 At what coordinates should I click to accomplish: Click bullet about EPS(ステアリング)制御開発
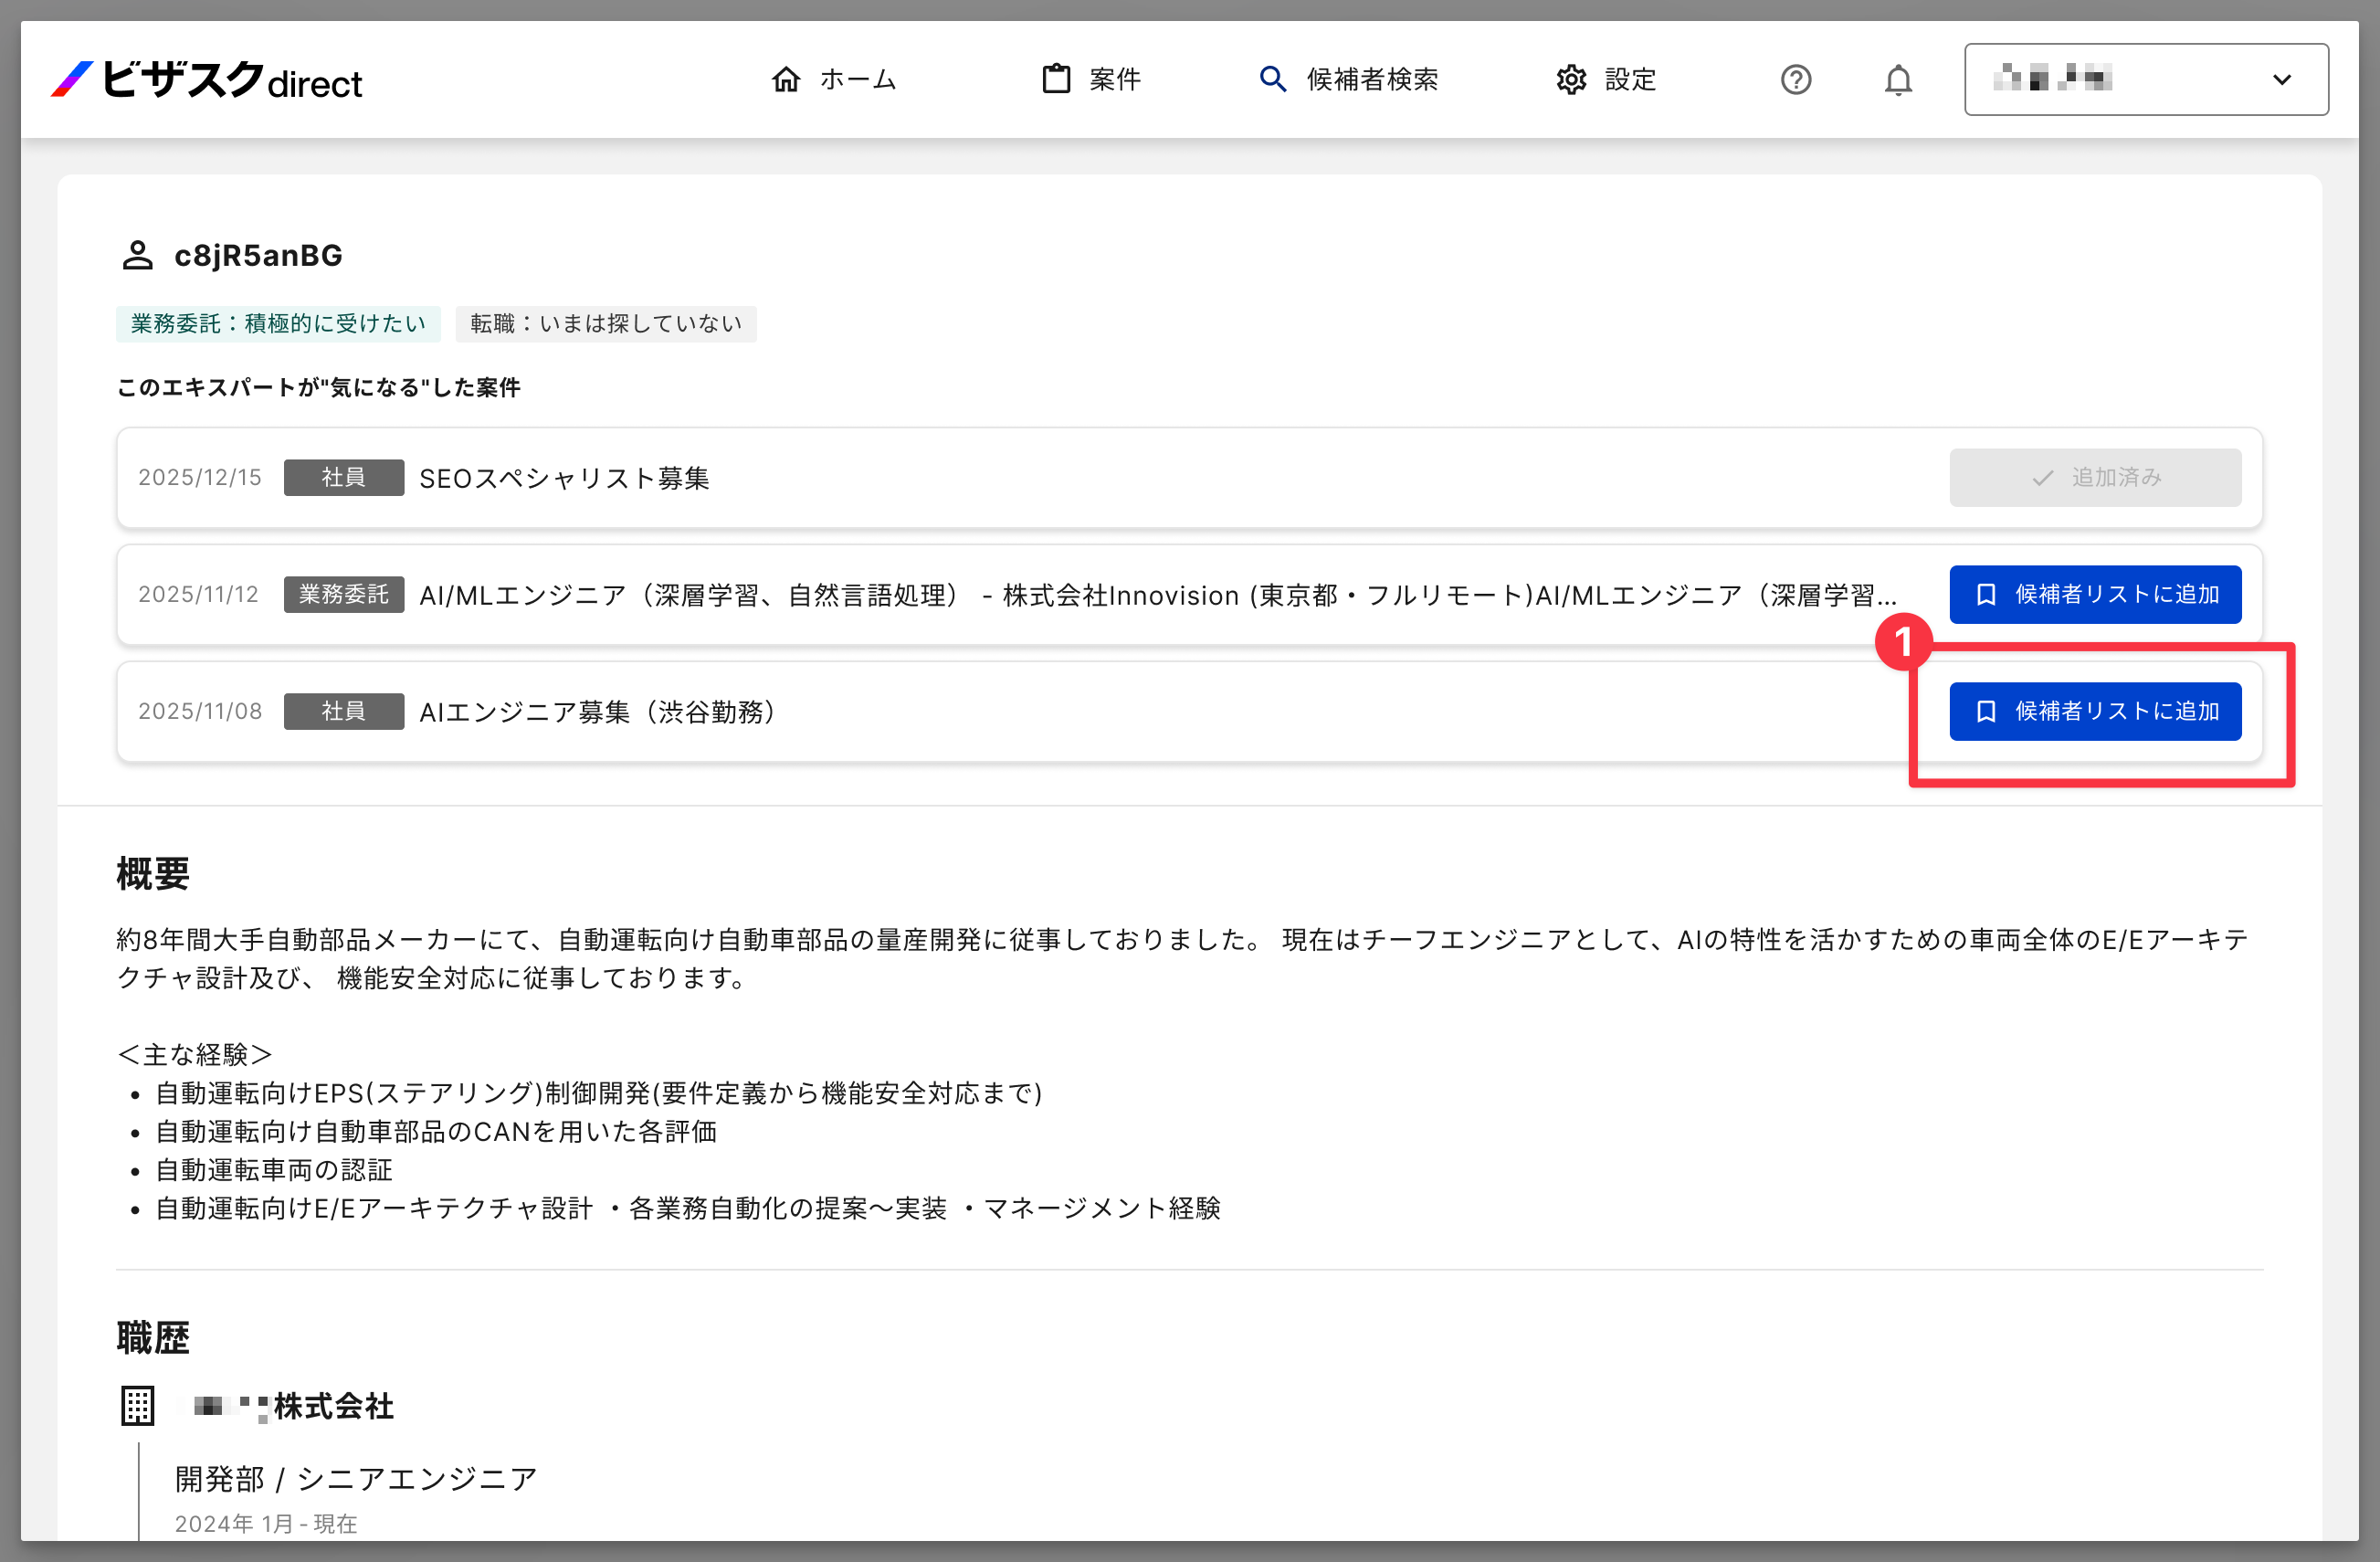pyautogui.click(x=599, y=1093)
